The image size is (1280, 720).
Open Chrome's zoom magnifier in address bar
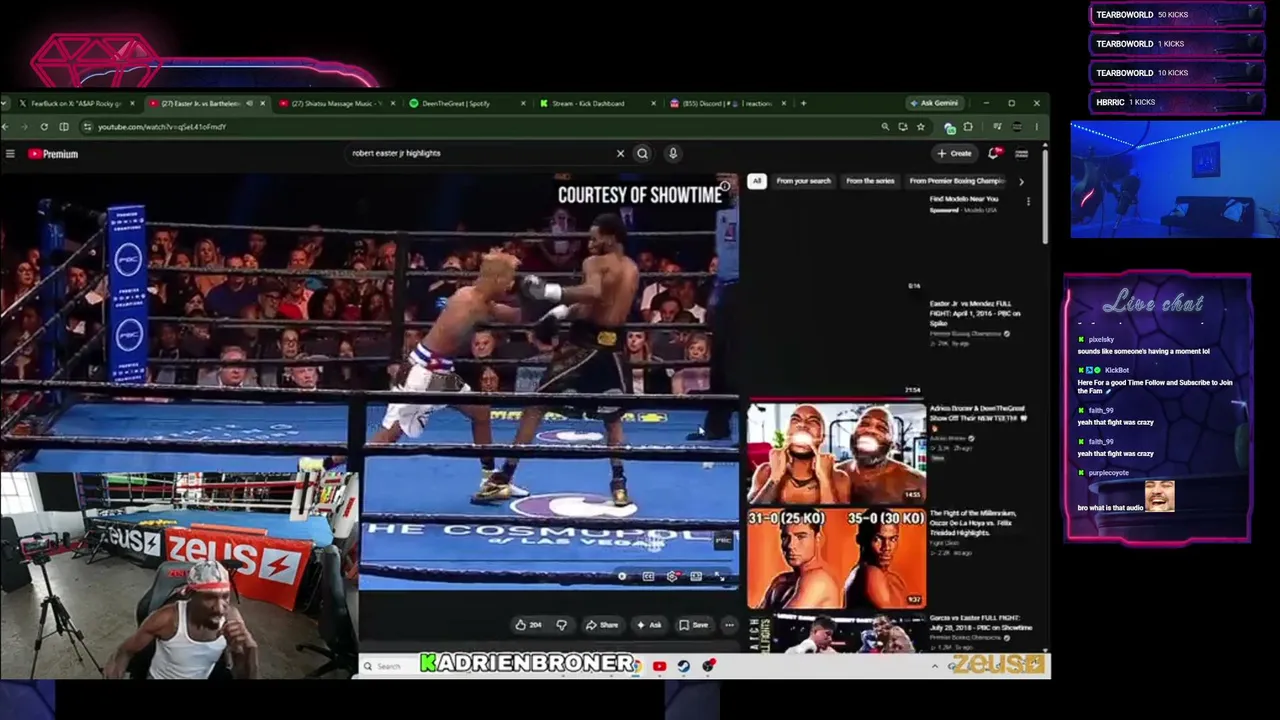pos(885,127)
